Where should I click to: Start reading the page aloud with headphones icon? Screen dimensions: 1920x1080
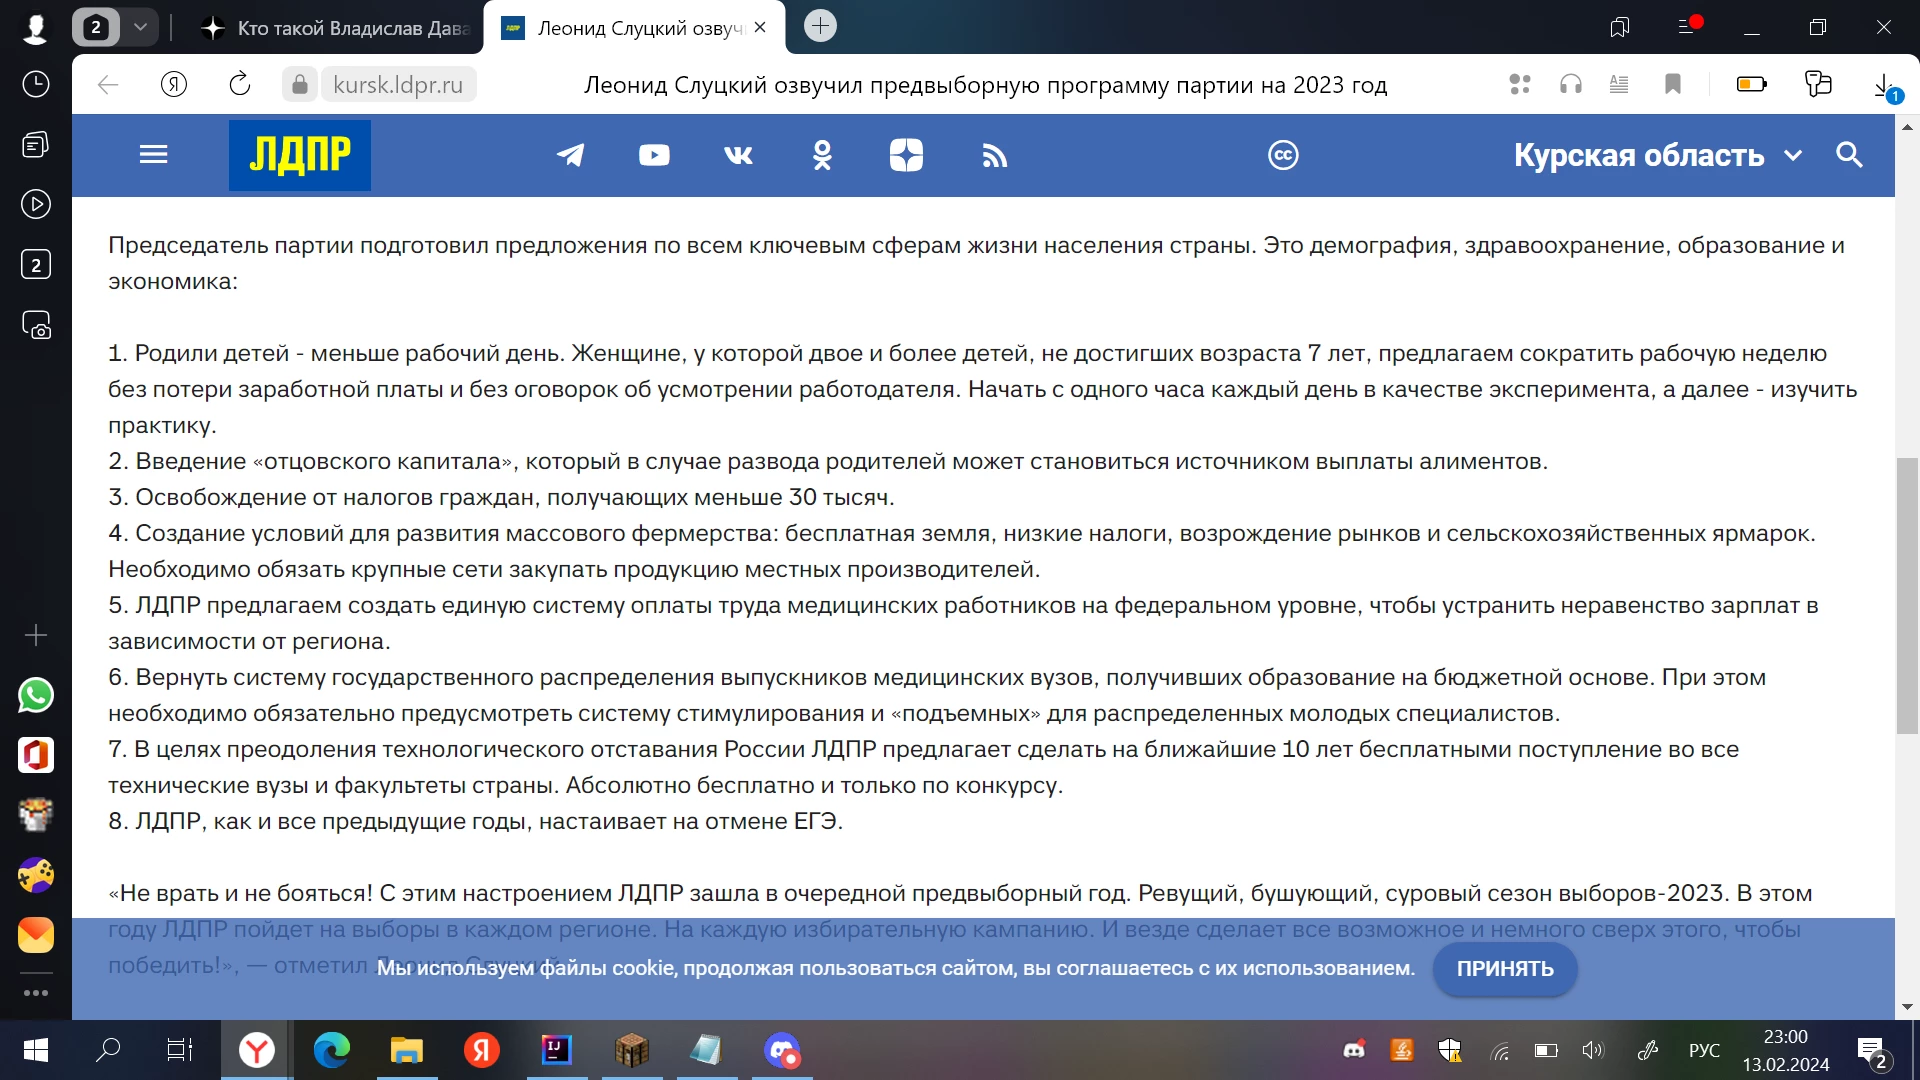tap(1571, 85)
